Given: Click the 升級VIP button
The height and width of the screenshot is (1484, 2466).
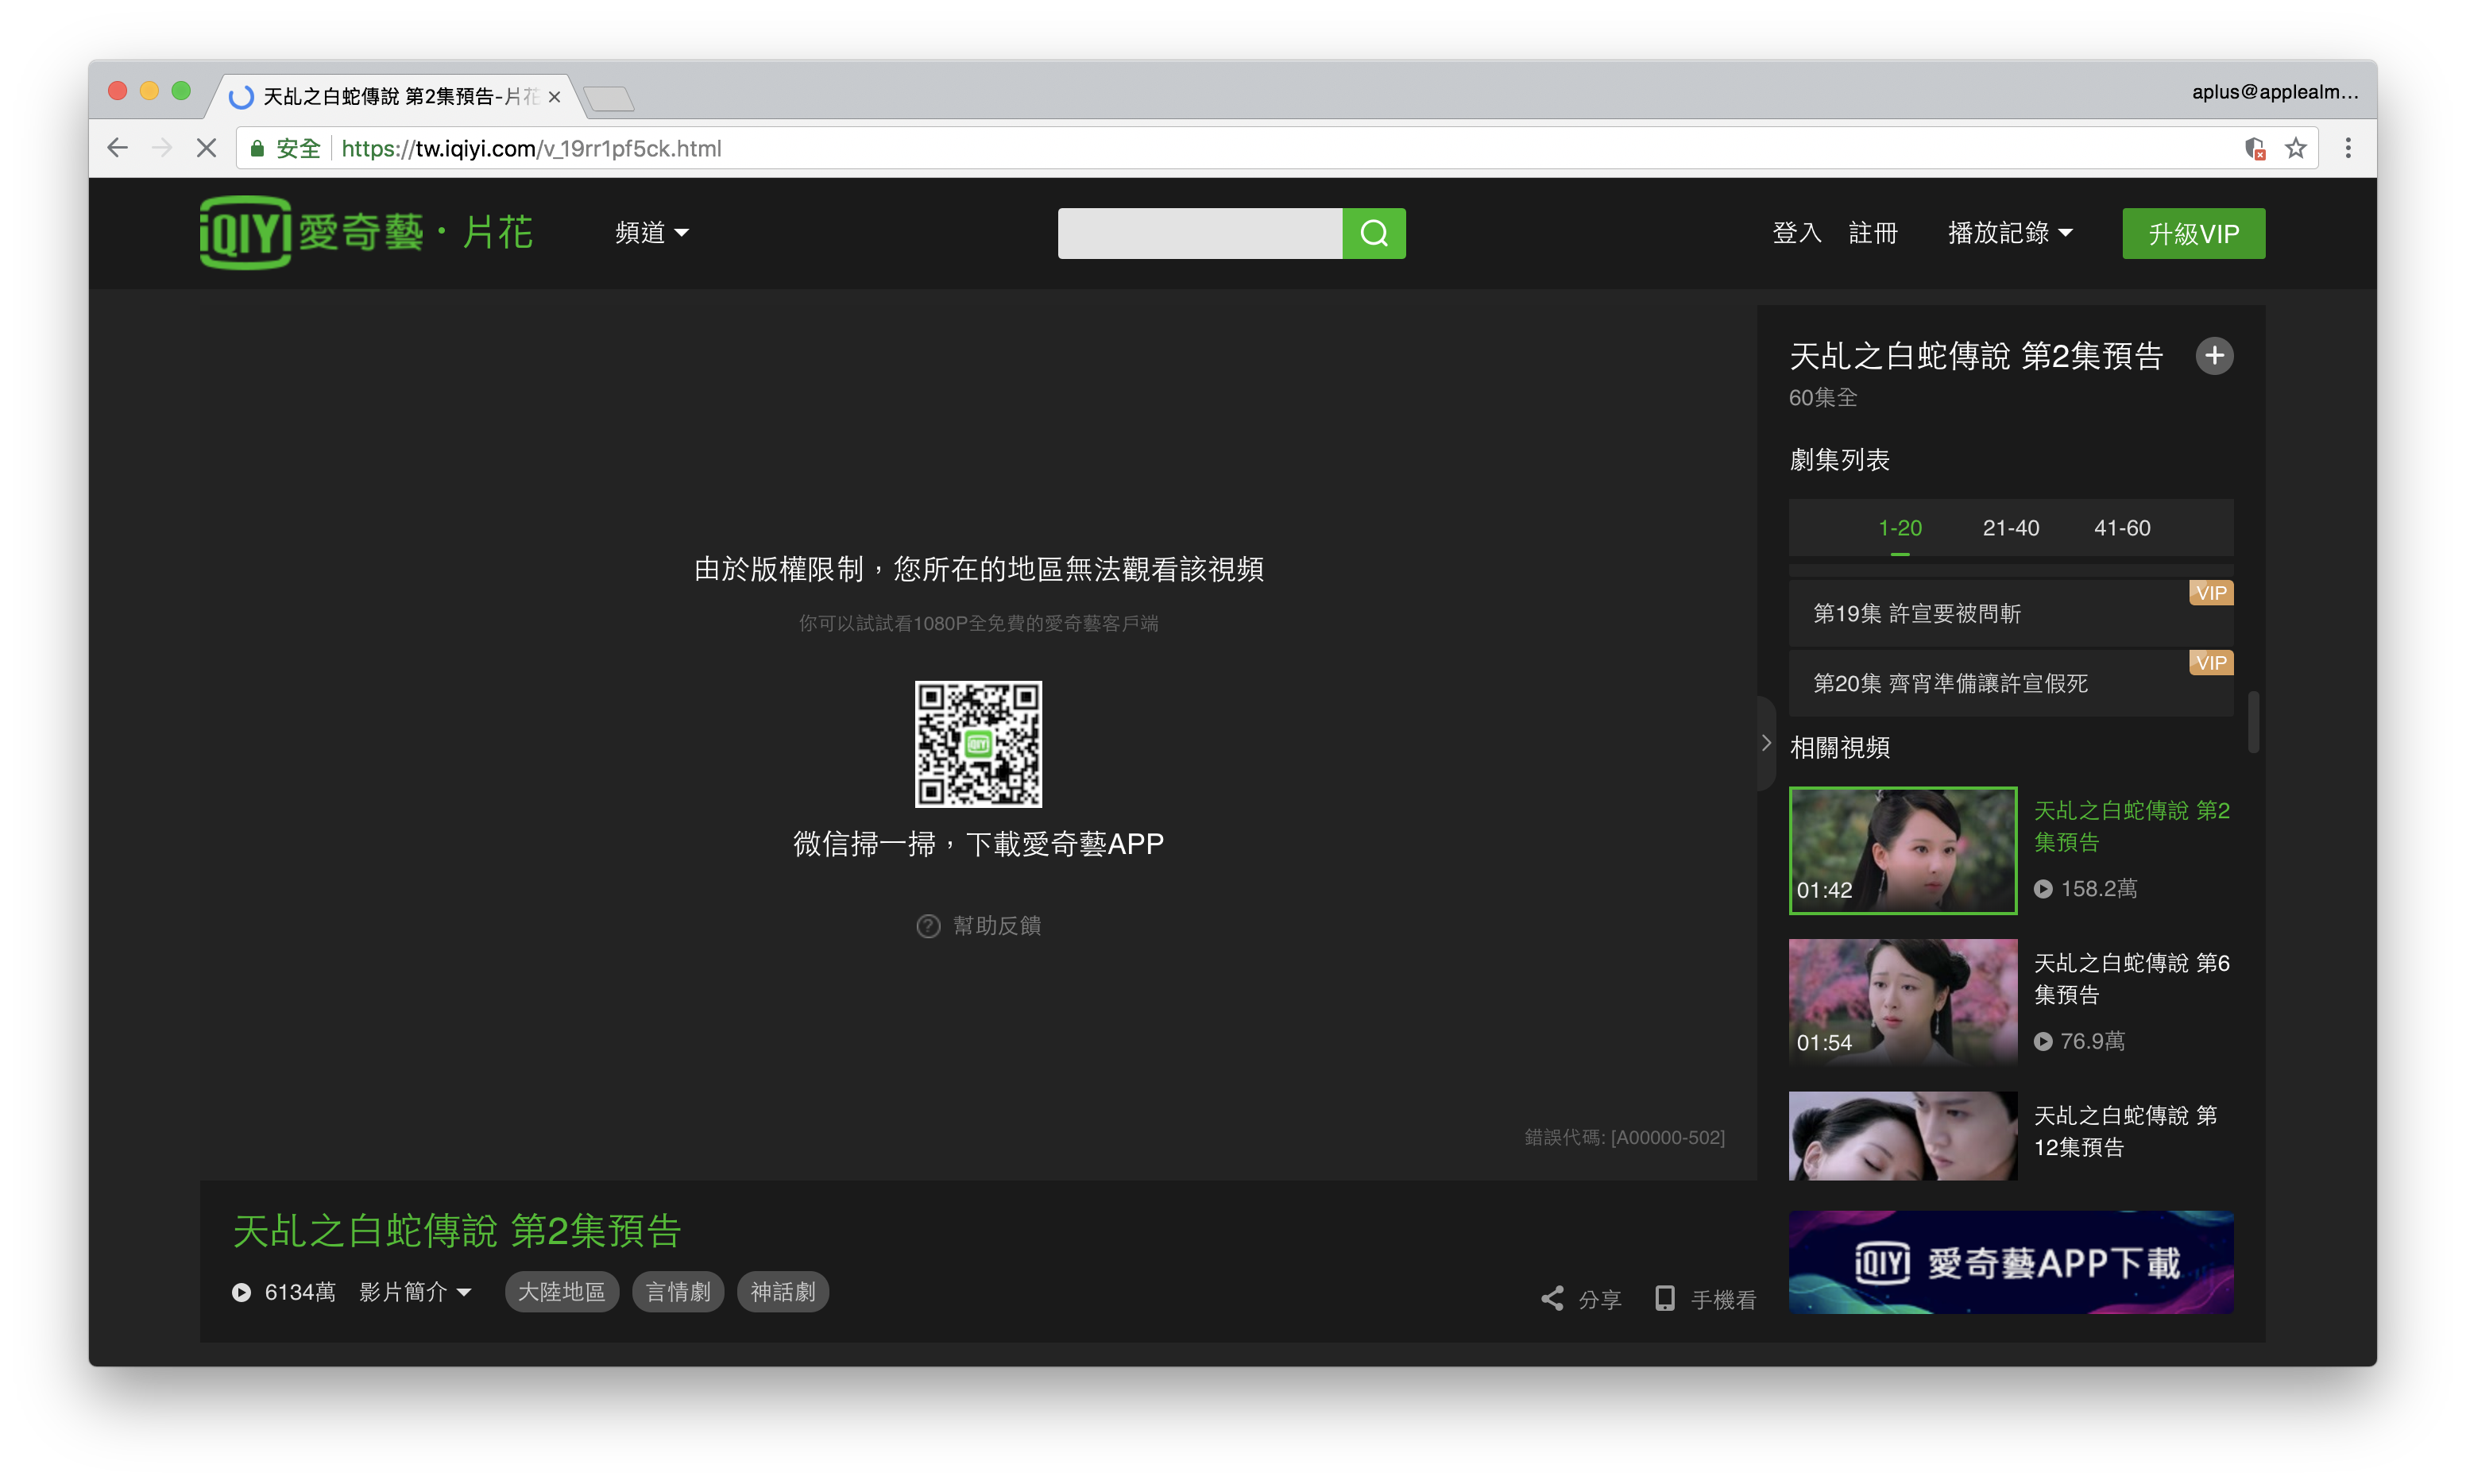Looking at the screenshot, I should pyautogui.click(x=2193, y=233).
